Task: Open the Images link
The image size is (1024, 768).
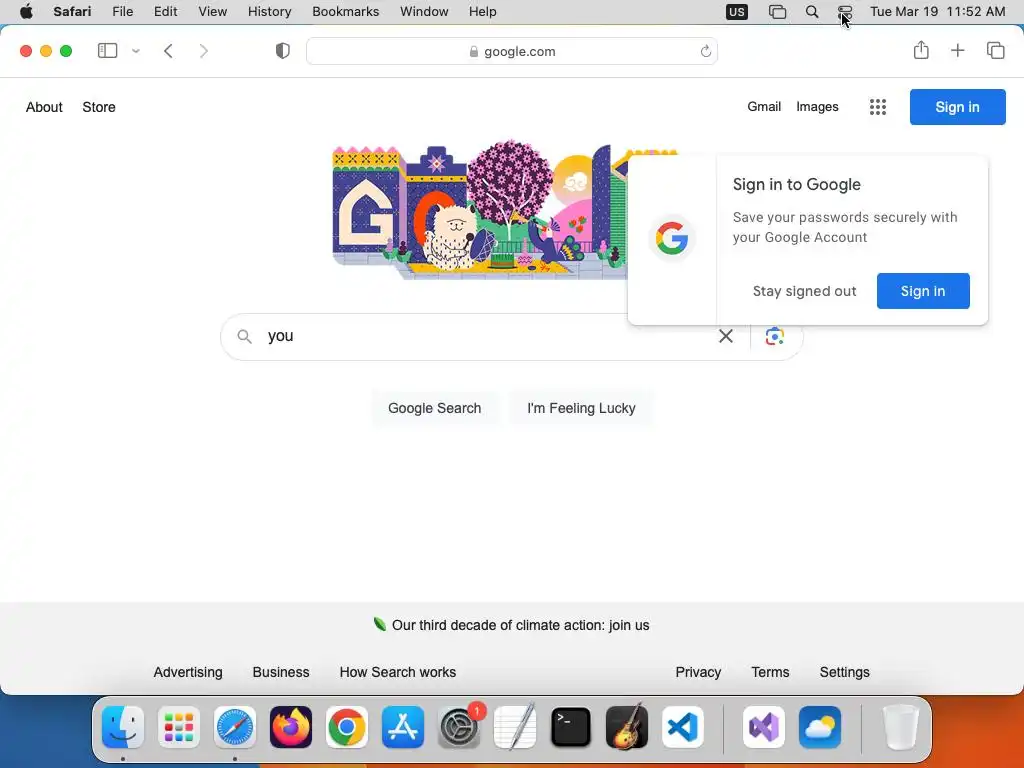Action: (817, 106)
